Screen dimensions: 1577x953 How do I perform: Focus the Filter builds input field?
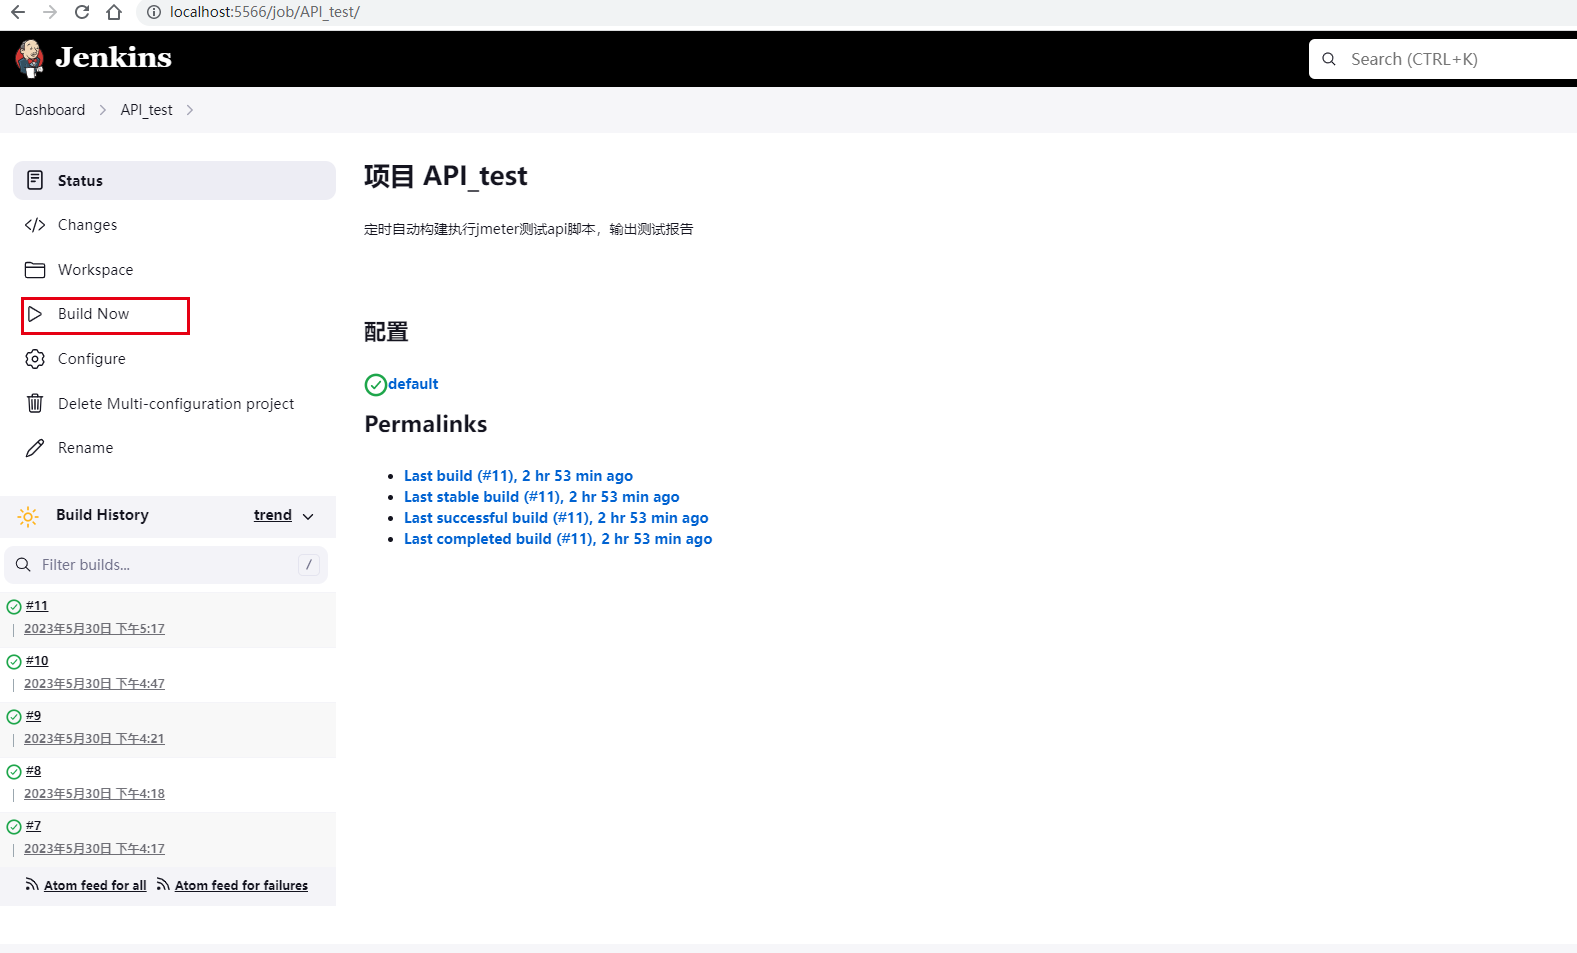click(x=166, y=565)
